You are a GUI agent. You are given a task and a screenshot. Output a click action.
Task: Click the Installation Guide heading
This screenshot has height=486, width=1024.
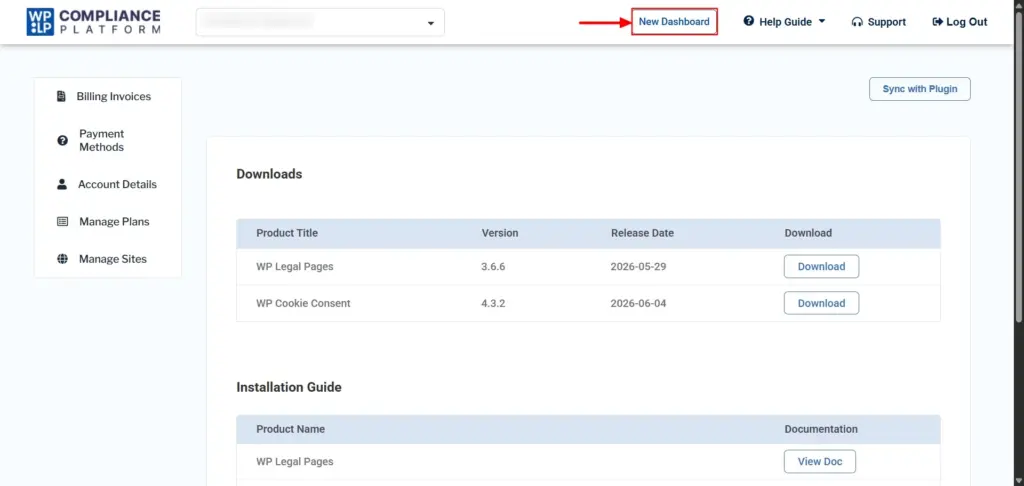click(x=289, y=387)
